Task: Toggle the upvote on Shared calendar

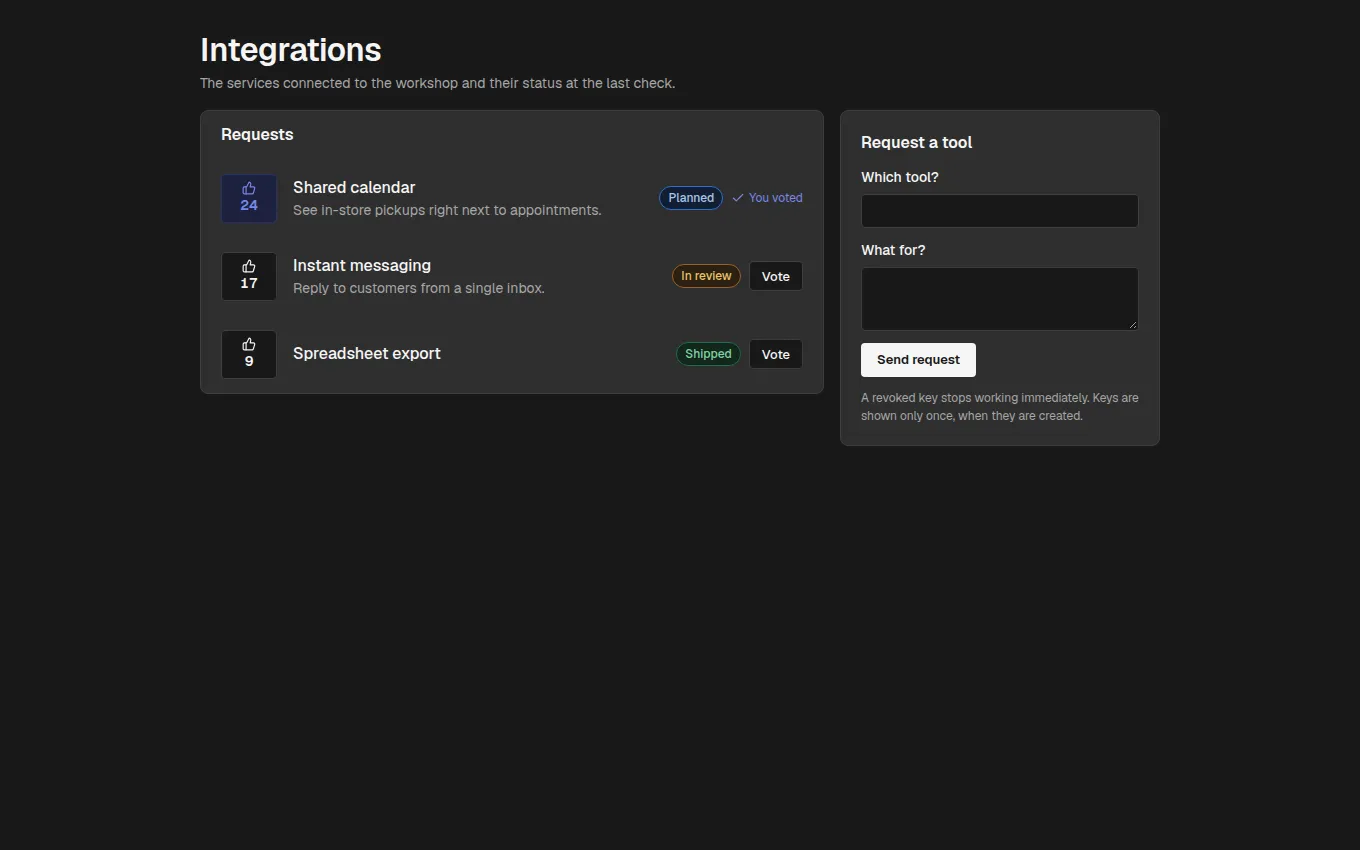Action: pyautogui.click(x=249, y=198)
